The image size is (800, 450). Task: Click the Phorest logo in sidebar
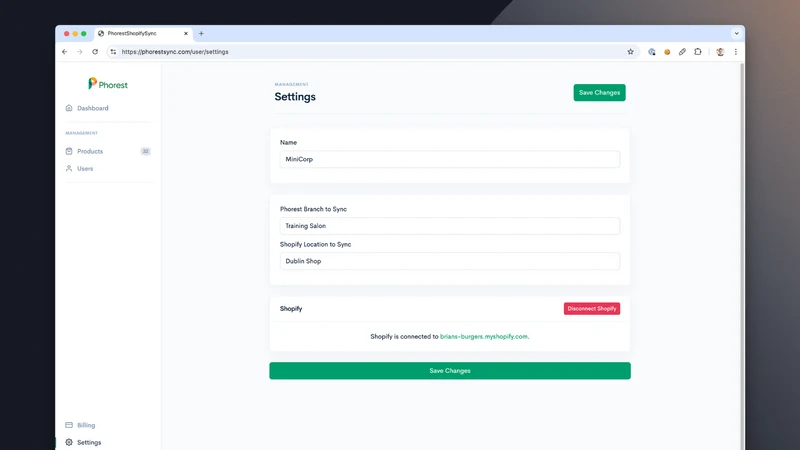pos(108,84)
